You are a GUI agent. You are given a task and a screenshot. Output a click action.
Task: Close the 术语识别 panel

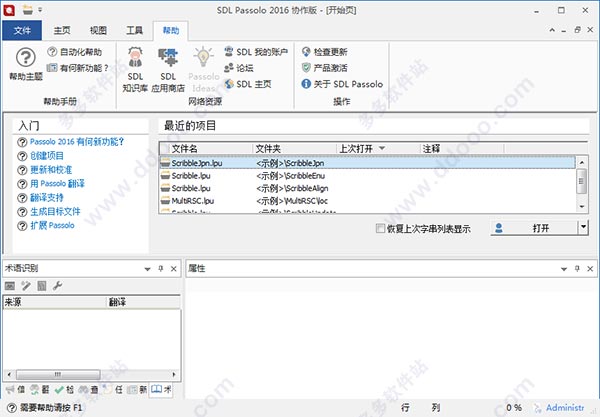pos(173,269)
